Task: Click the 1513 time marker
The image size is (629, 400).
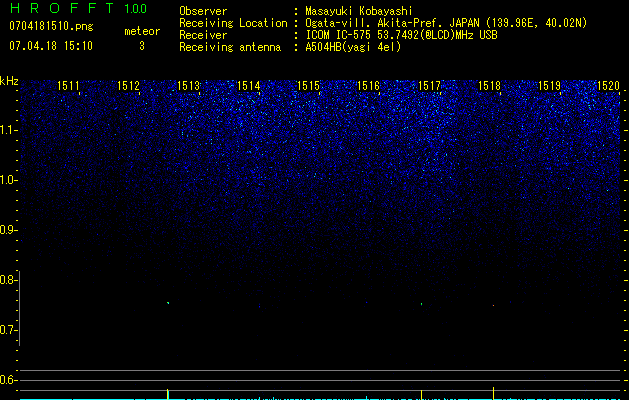Action: pos(189,85)
